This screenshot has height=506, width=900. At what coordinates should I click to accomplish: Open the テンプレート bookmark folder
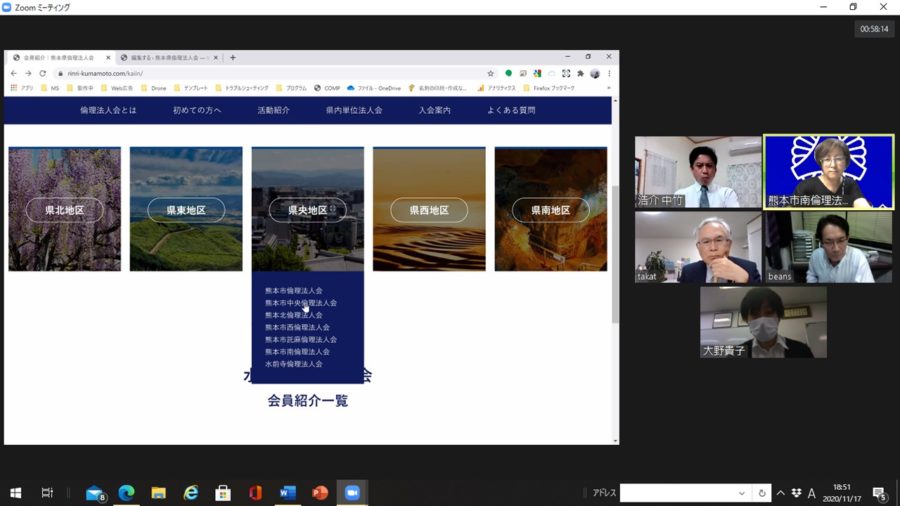(191, 88)
